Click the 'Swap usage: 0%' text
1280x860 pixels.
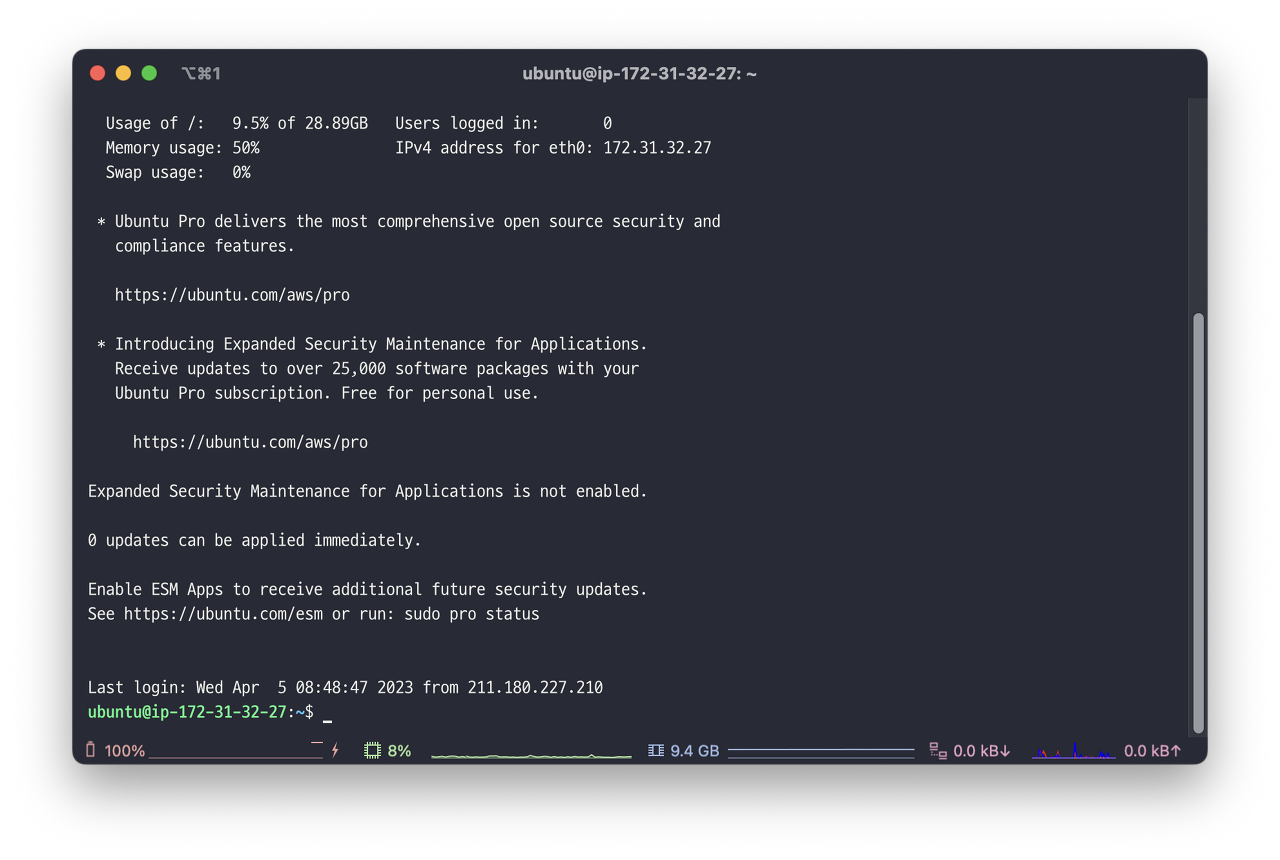178,172
